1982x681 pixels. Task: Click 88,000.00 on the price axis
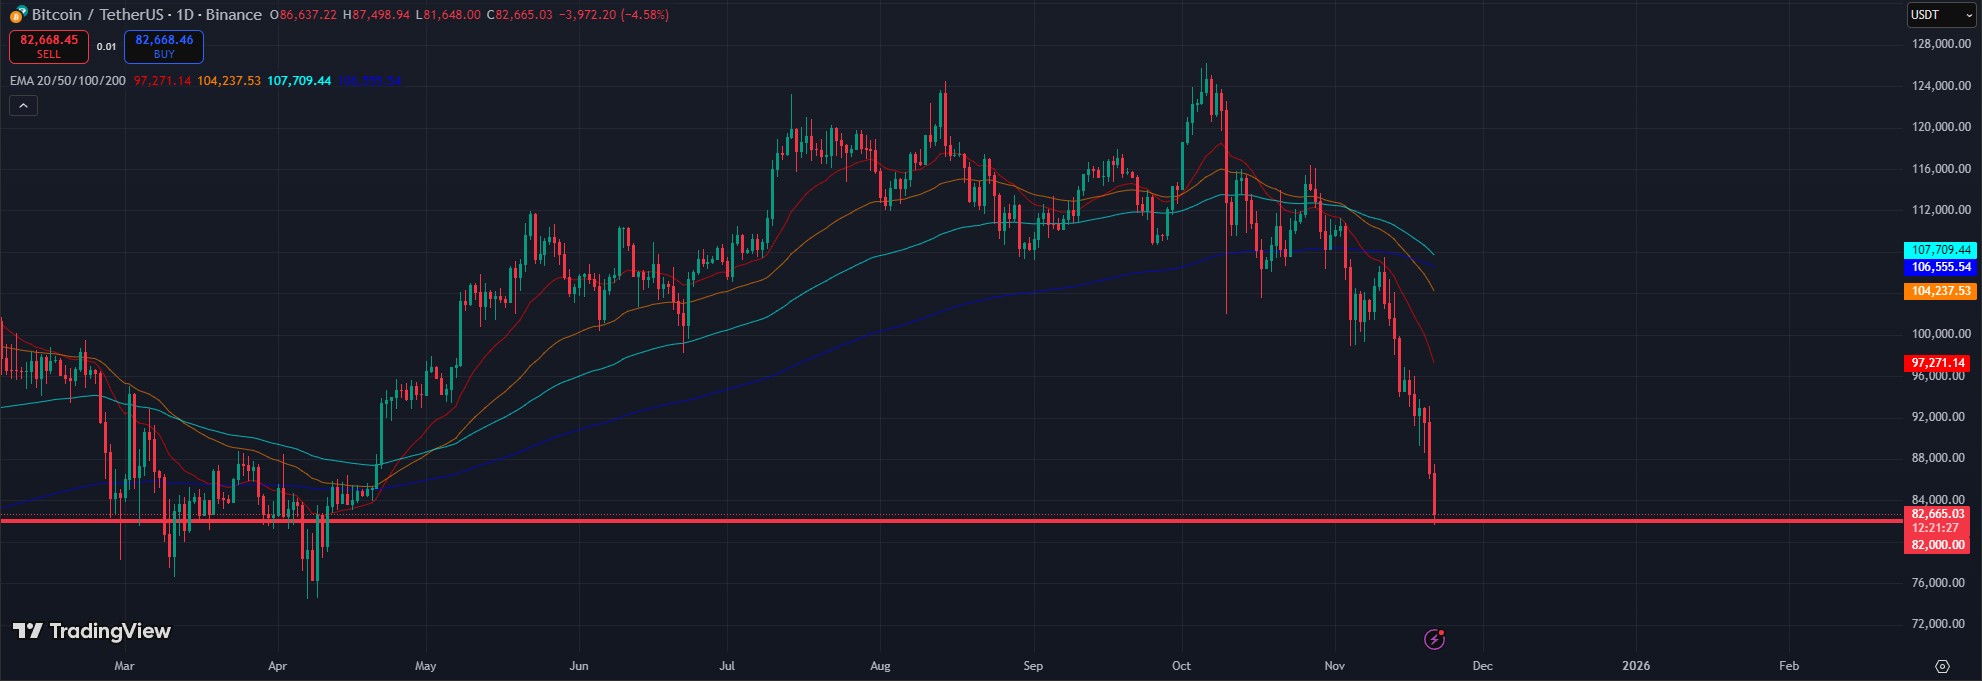click(1938, 458)
